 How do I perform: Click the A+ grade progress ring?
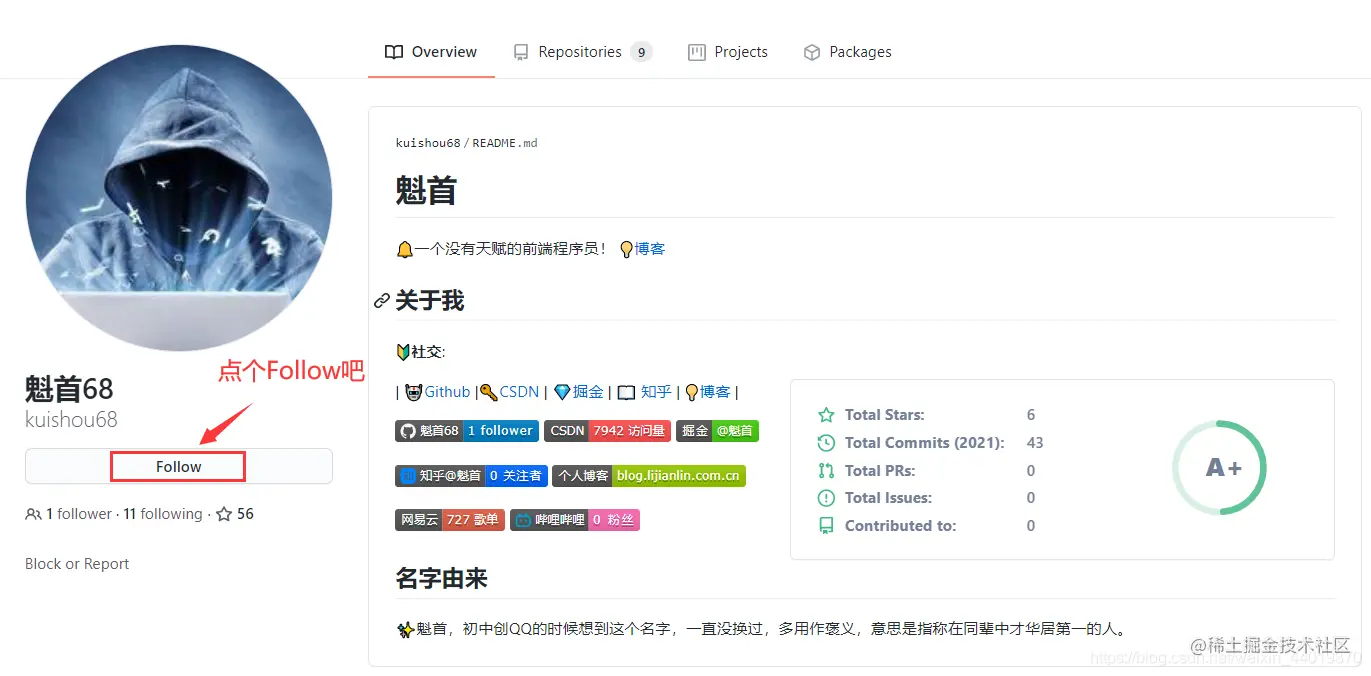(x=1219, y=468)
